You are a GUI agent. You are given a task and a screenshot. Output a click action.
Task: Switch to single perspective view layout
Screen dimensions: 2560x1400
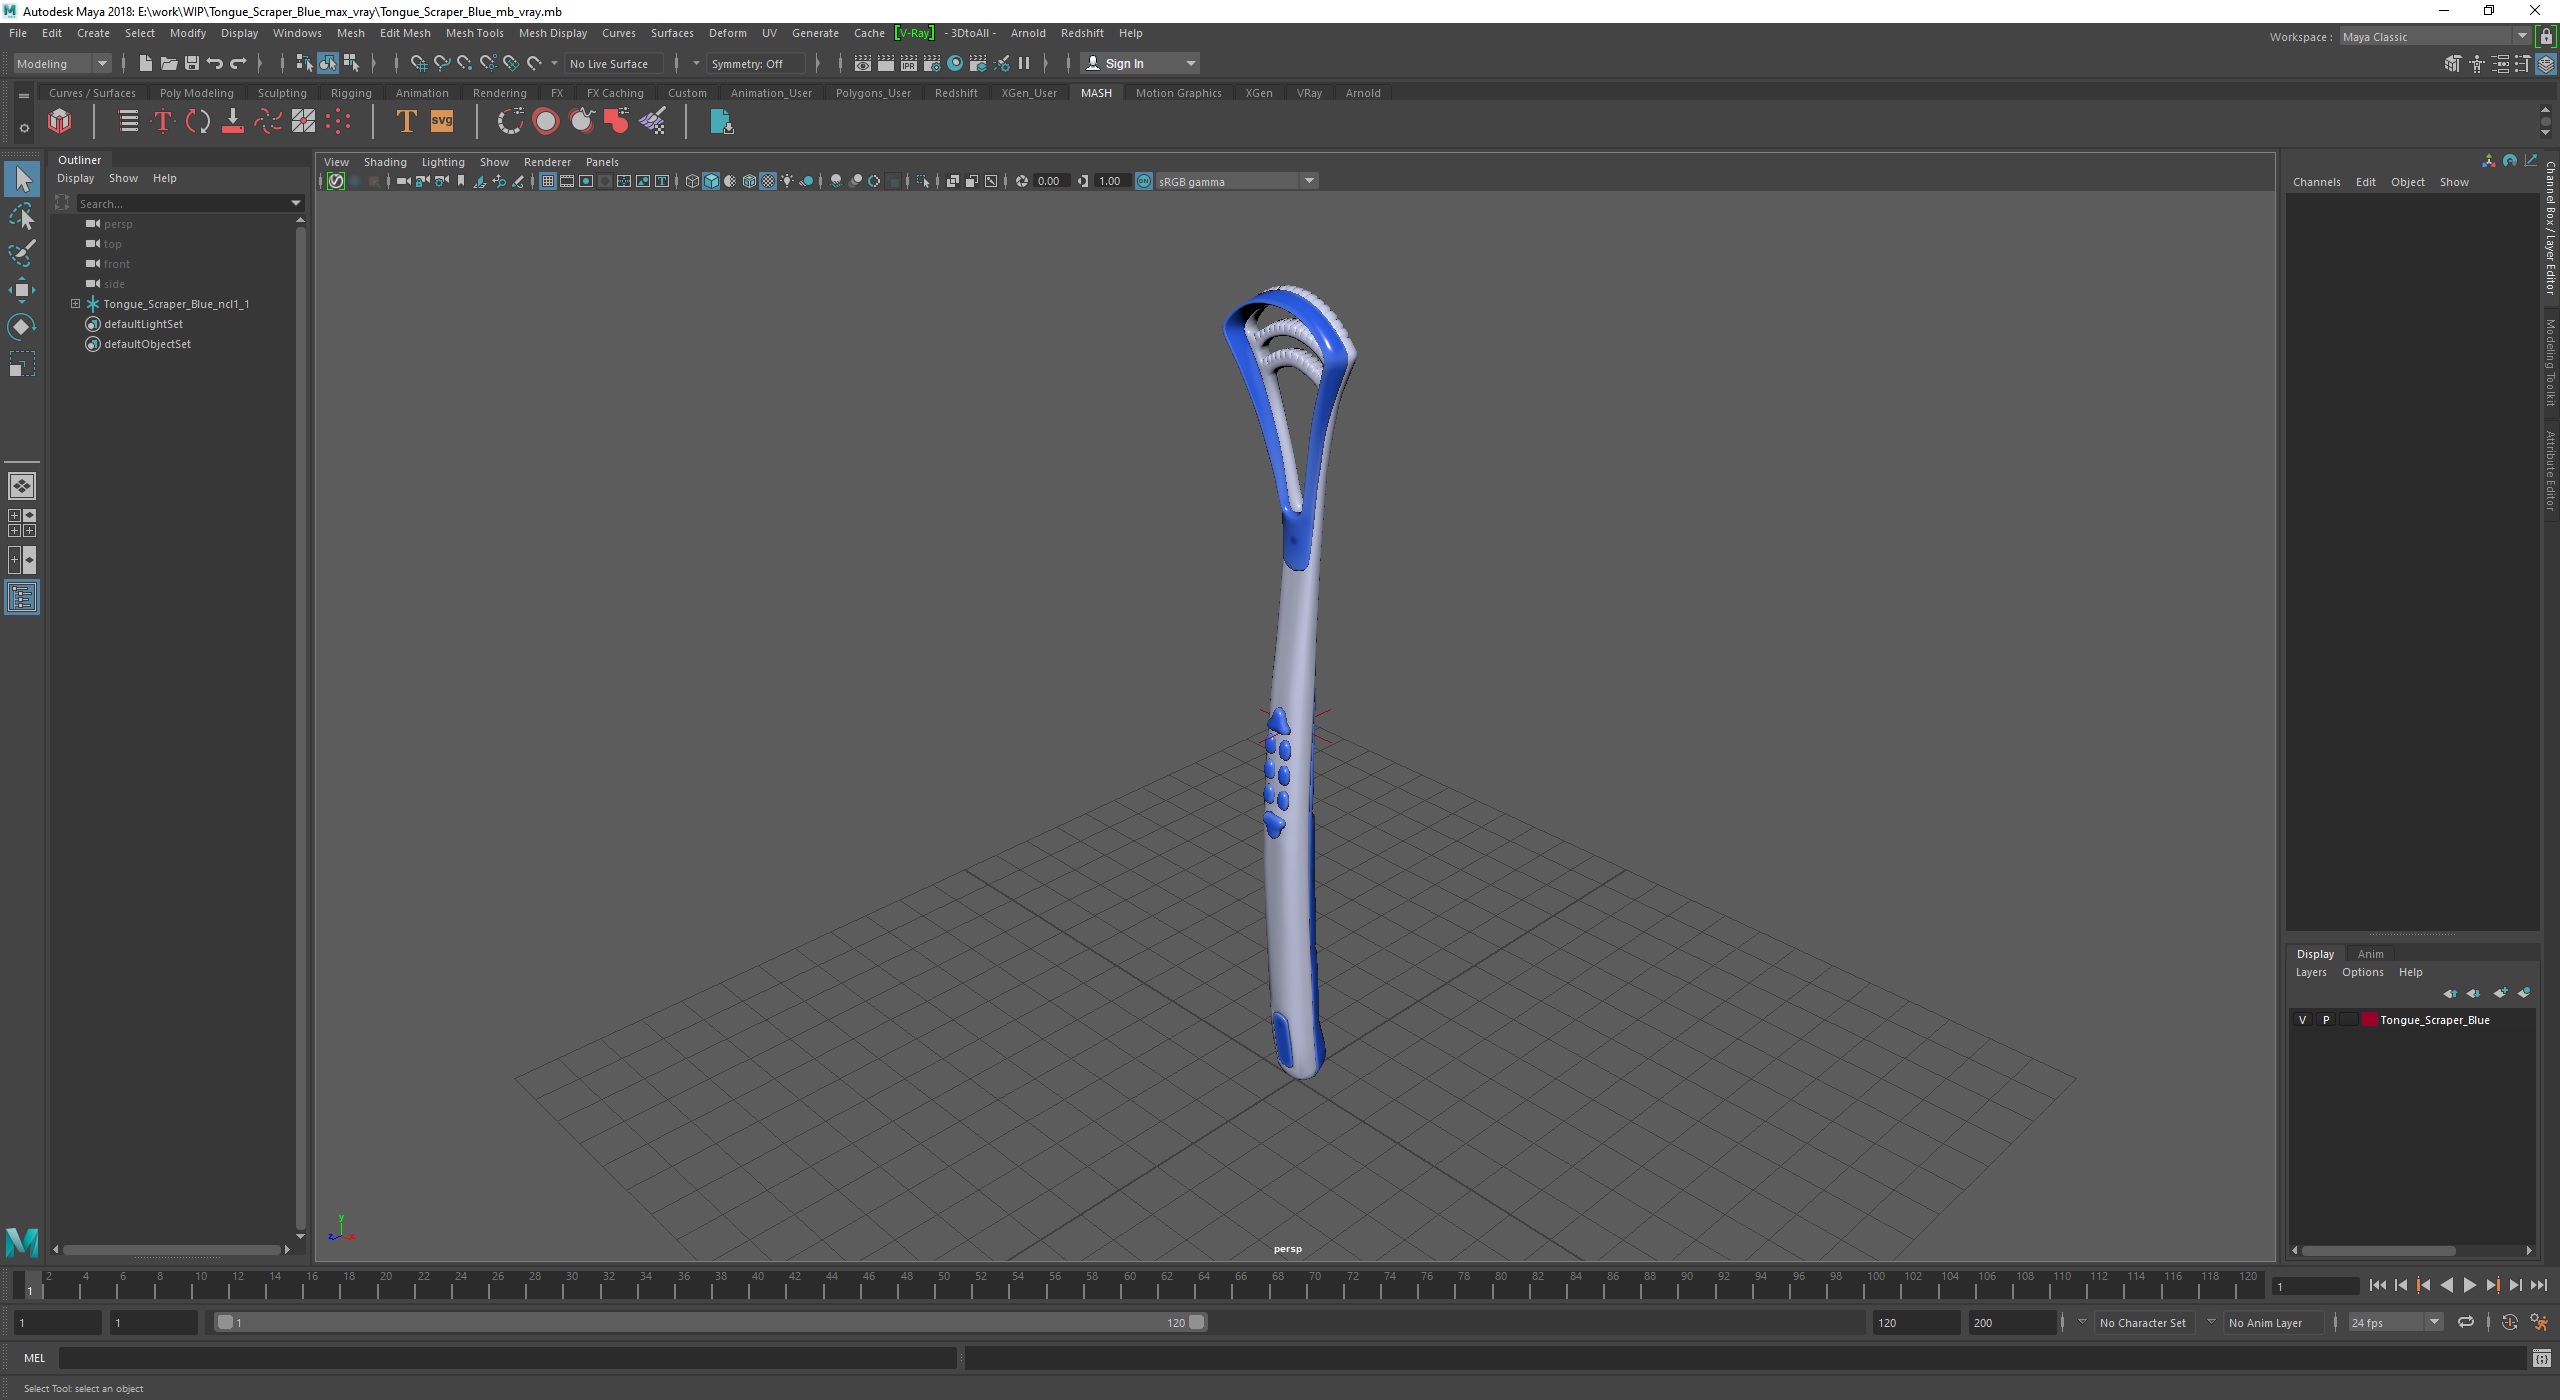pyautogui.click(x=22, y=486)
